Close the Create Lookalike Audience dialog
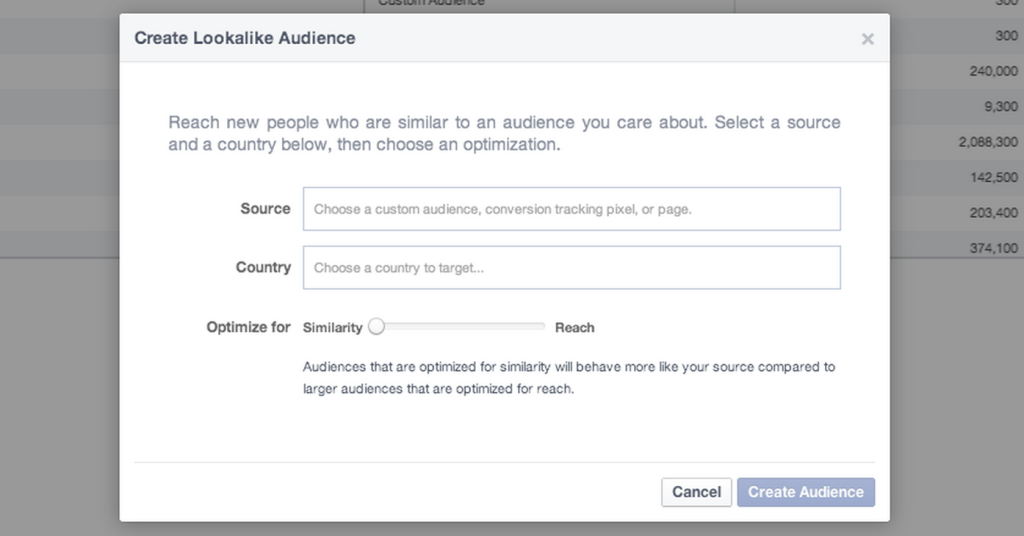This screenshot has height=536, width=1024. point(867,39)
